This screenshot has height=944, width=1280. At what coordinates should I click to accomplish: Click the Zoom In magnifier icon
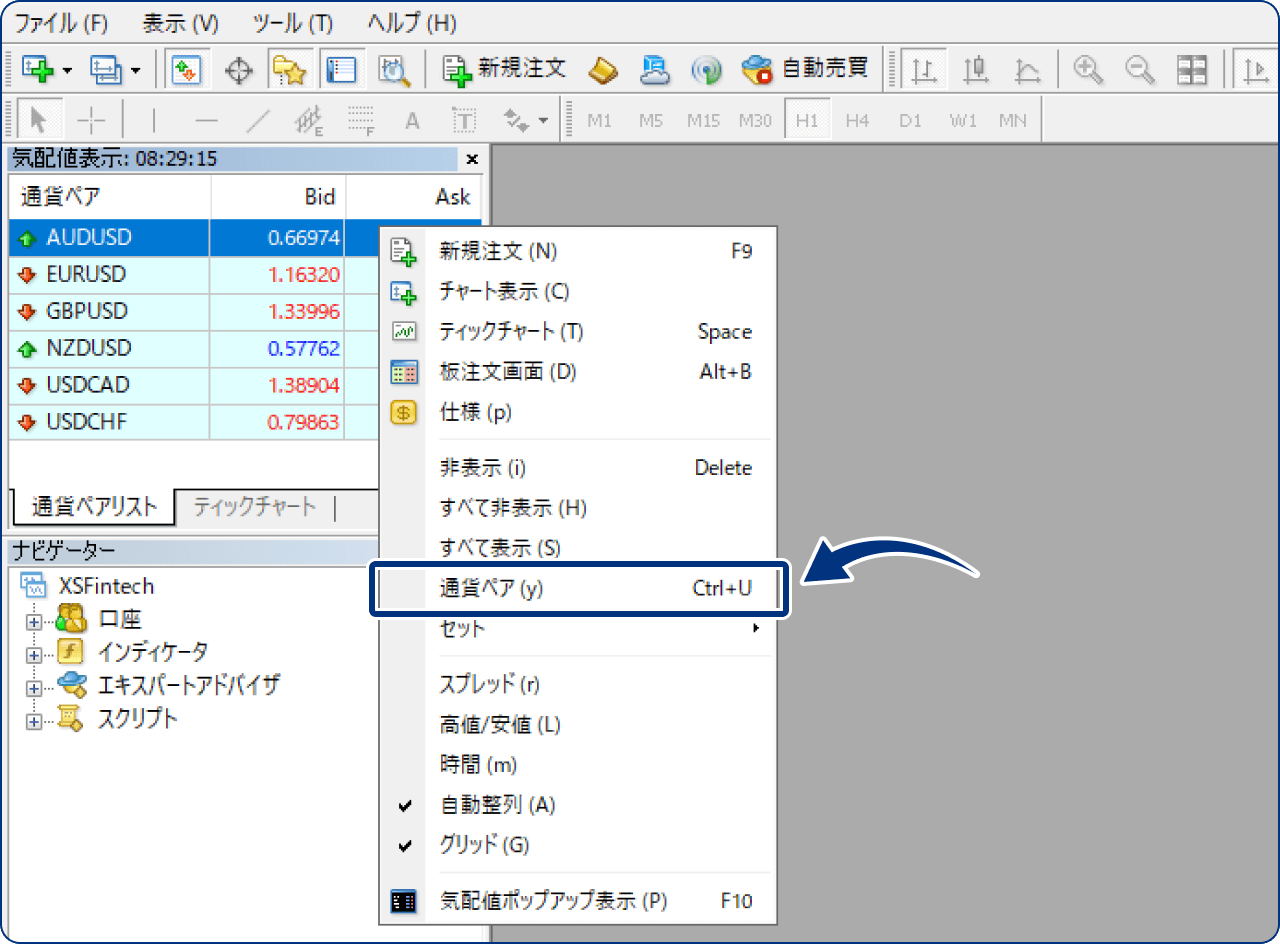pyautogui.click(x=1088, y=70)
